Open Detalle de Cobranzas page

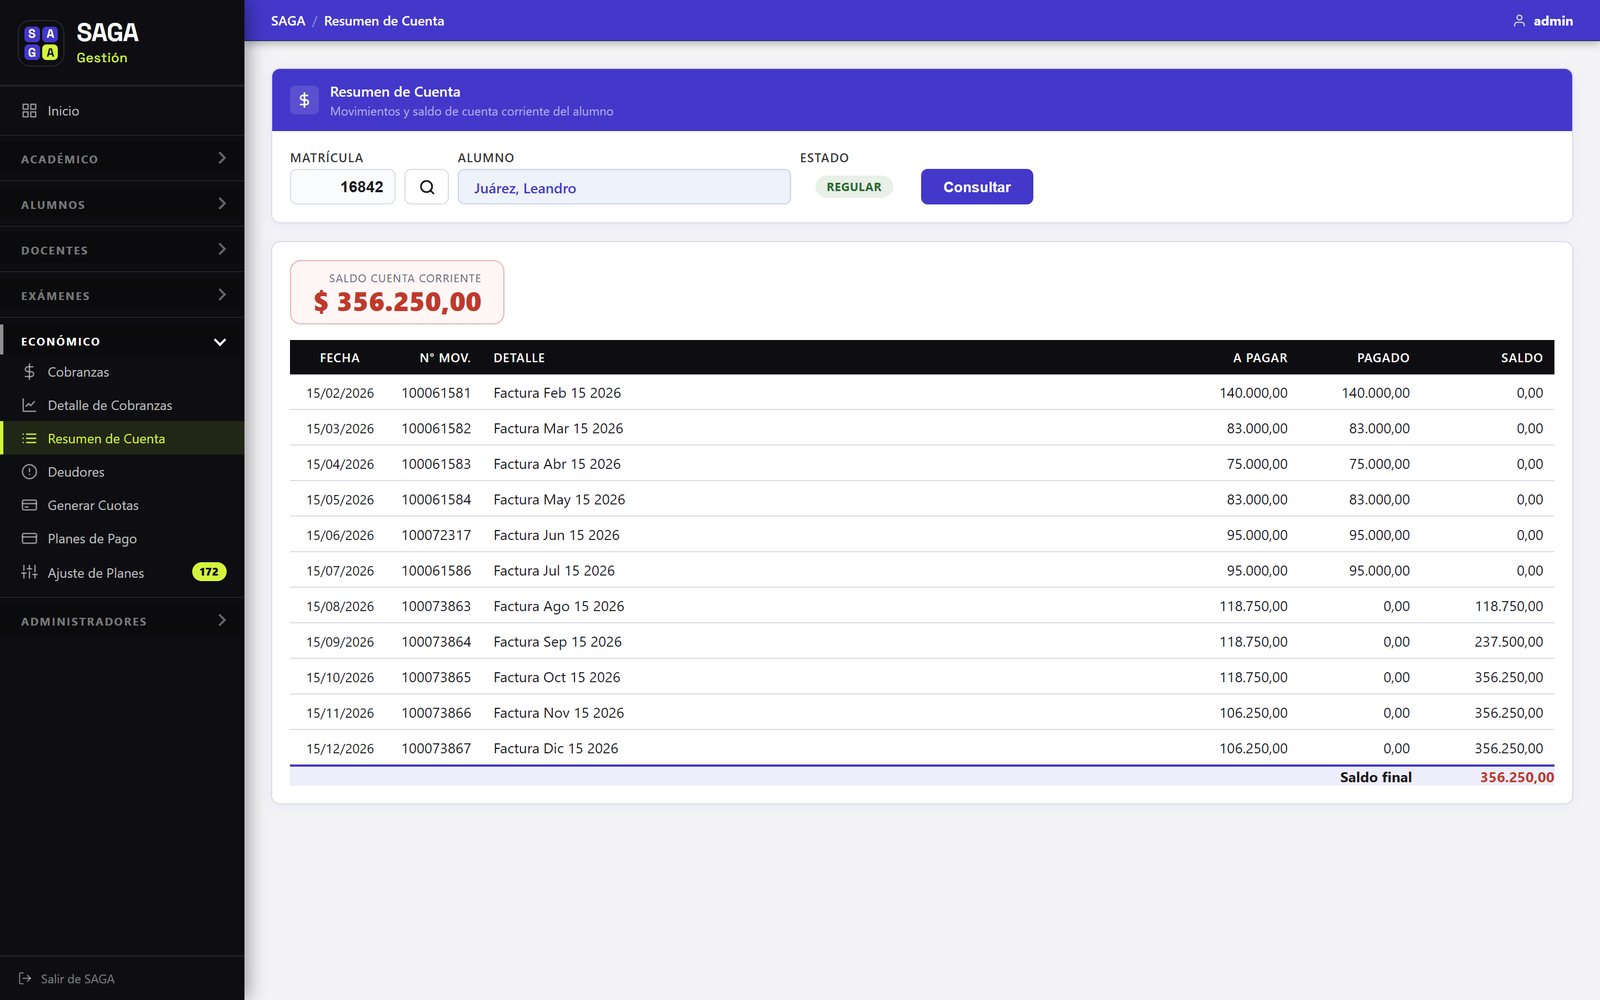point(122,405)
